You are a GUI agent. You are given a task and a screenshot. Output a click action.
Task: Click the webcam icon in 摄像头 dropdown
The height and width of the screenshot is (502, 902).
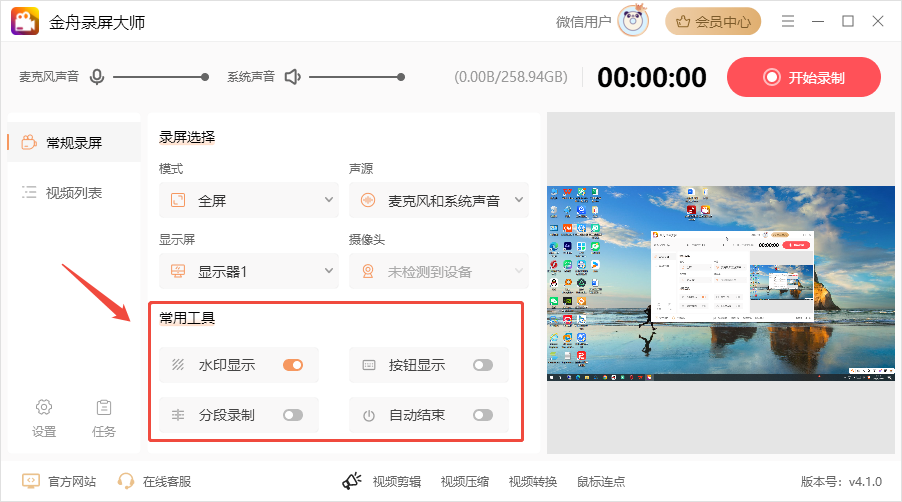[368, 271]
